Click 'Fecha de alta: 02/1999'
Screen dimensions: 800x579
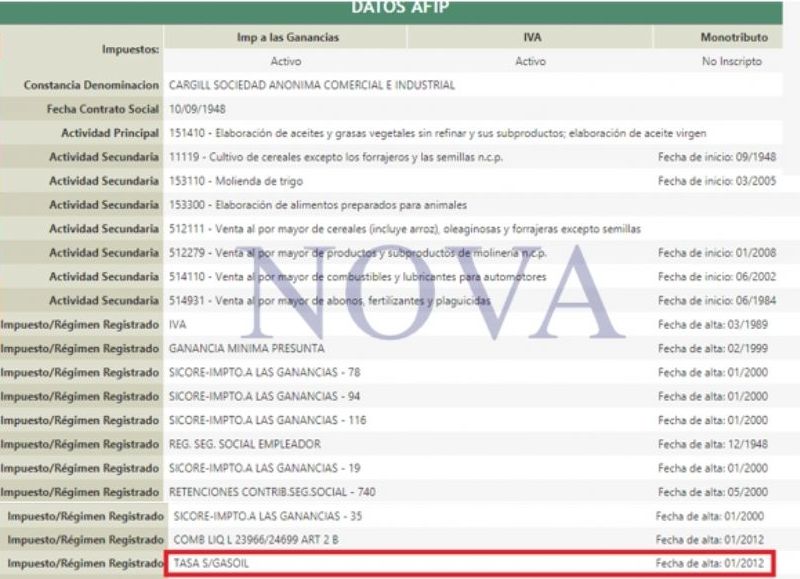click(713, 349)
